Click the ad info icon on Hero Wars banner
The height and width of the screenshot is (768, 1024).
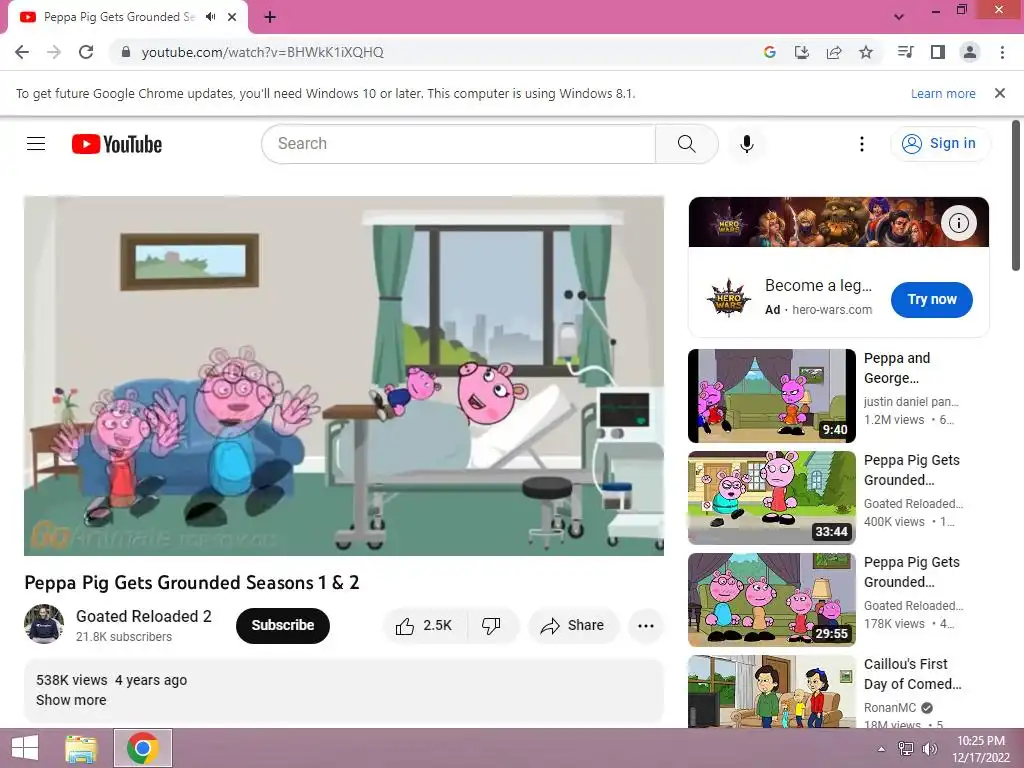pyautogui.click(x=959, y=223)
